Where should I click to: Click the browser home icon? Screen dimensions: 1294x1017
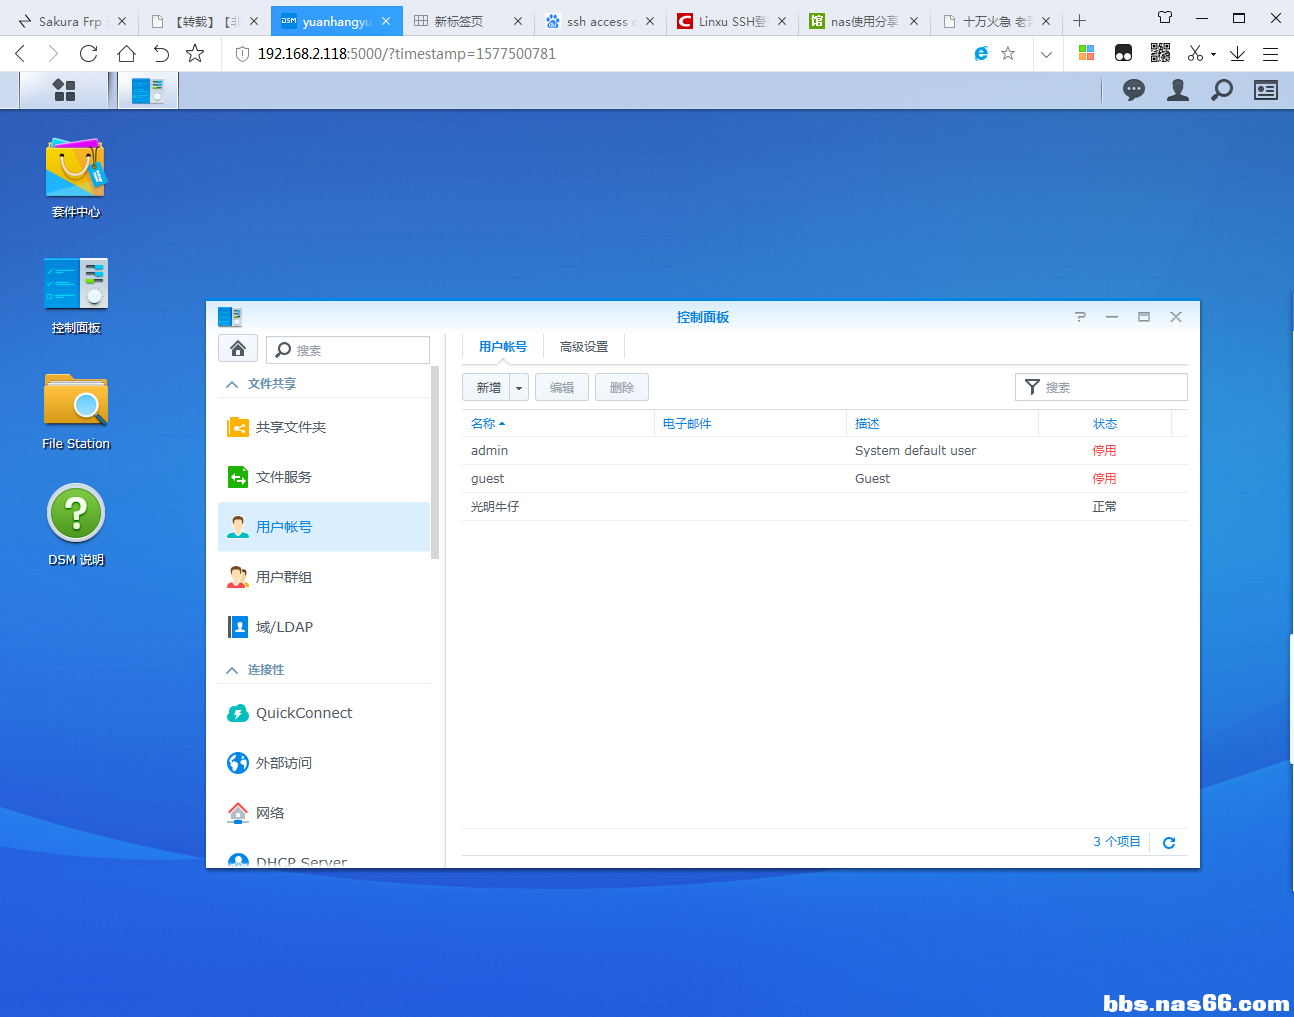pos(126,54)
